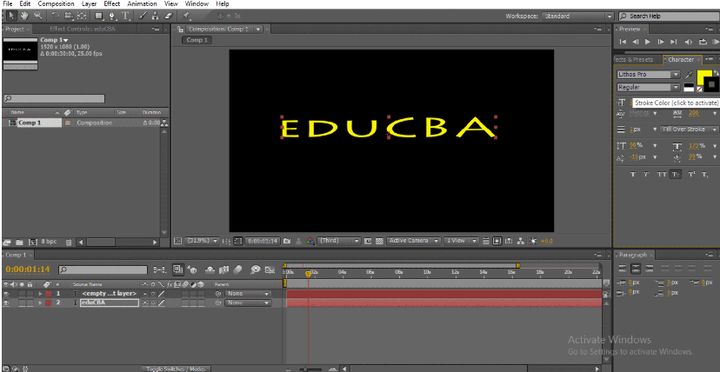
Task: Expand eduCBA layer 2 properties triangle
Action: 40,303
